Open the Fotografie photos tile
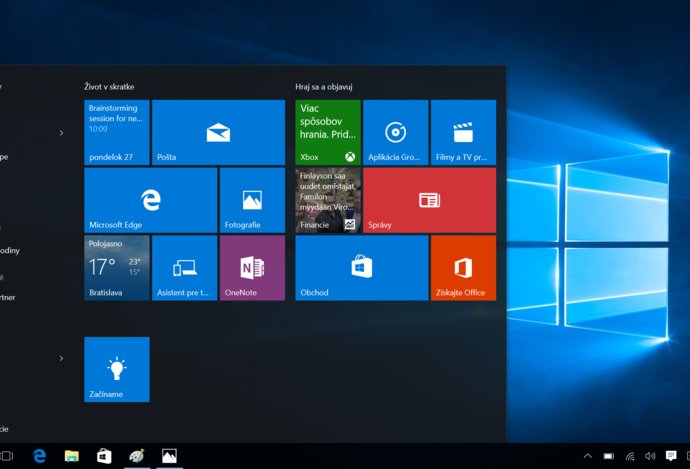 (x=252, y=200)
